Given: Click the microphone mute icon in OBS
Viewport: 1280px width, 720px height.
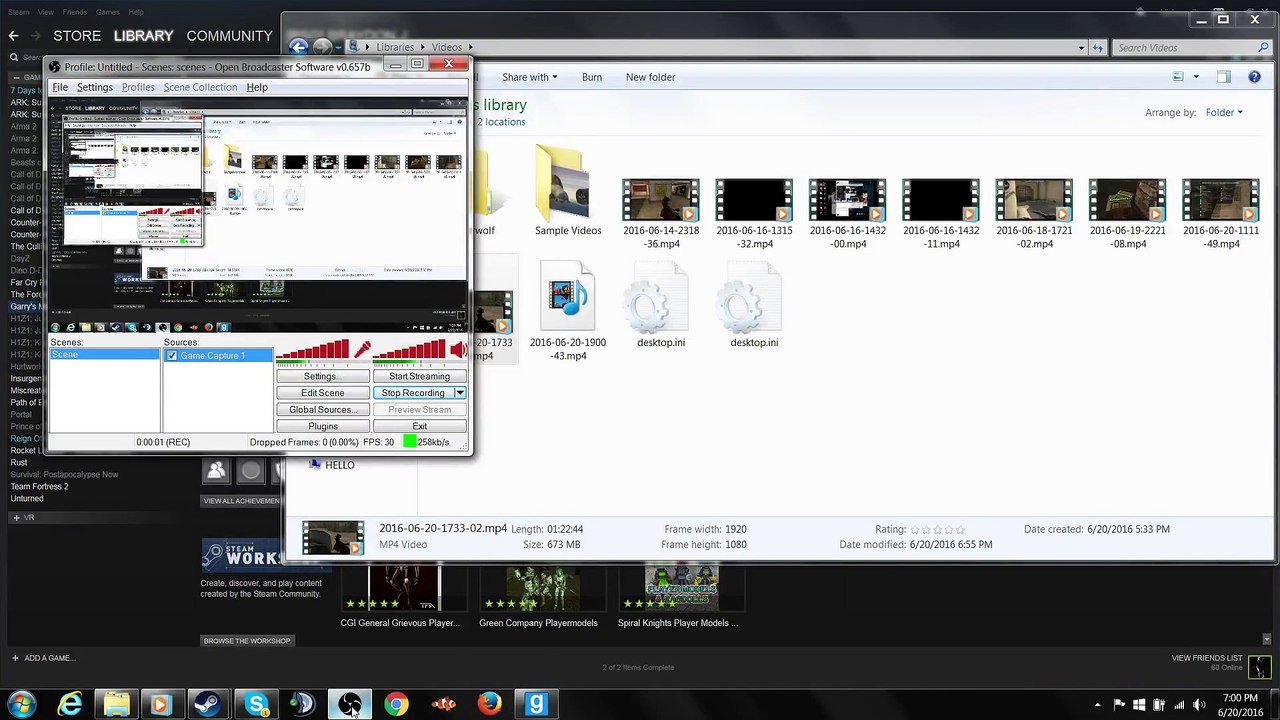Looking at the screenshot, I should point(362,349).
